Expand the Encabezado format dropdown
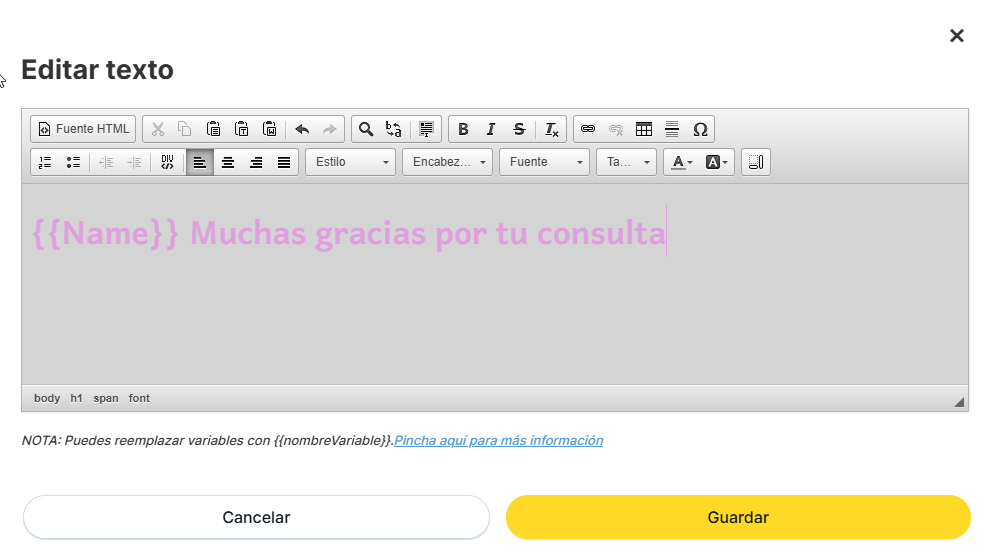This screenshot has height=555, width=994. coord(448,162)
